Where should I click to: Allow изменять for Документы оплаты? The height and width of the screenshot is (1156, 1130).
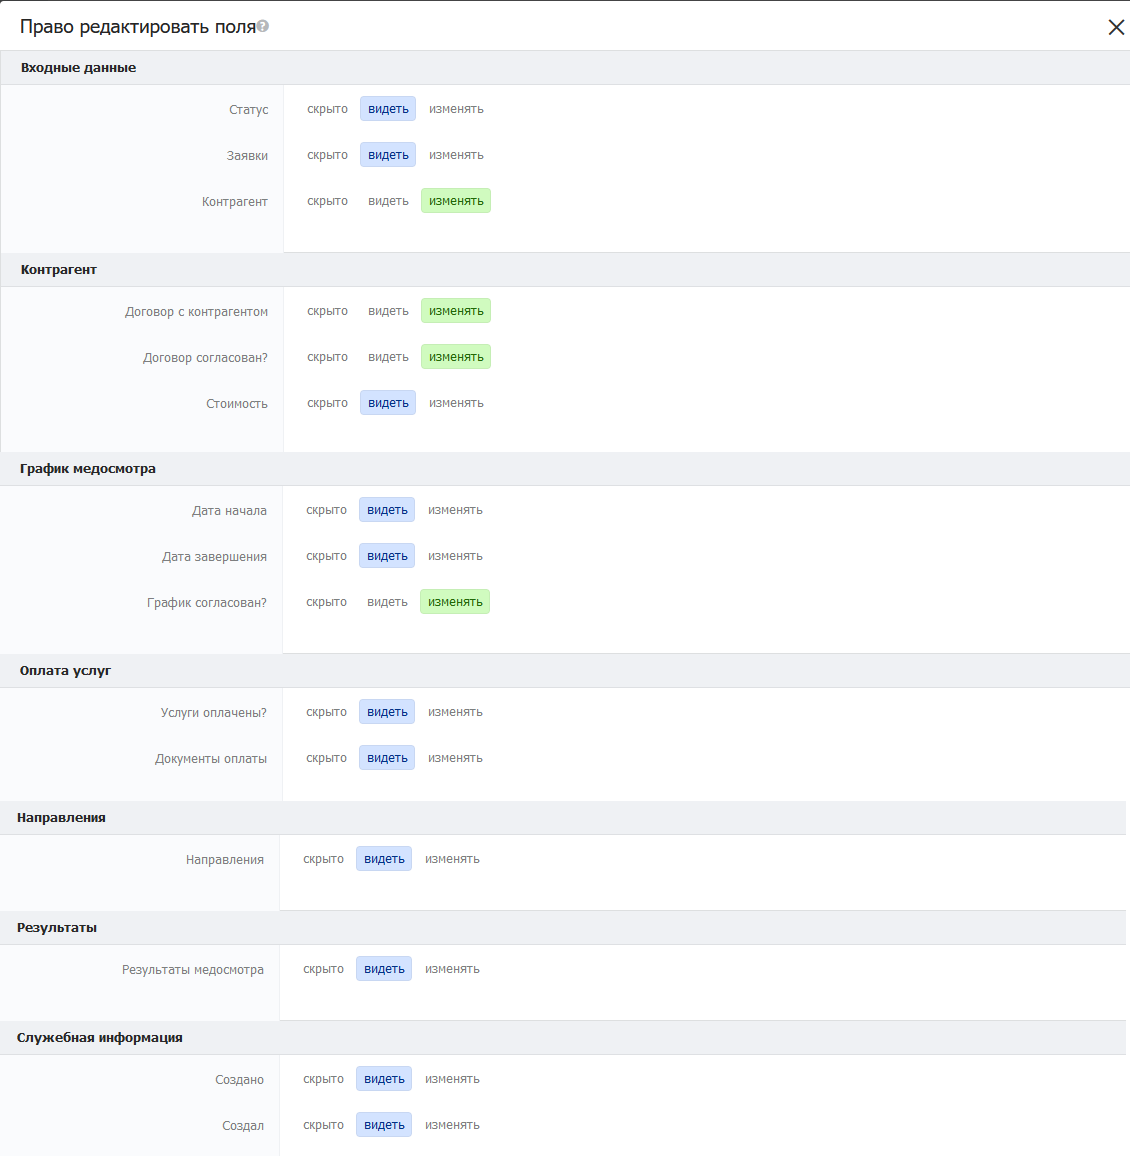coord(456,758)
